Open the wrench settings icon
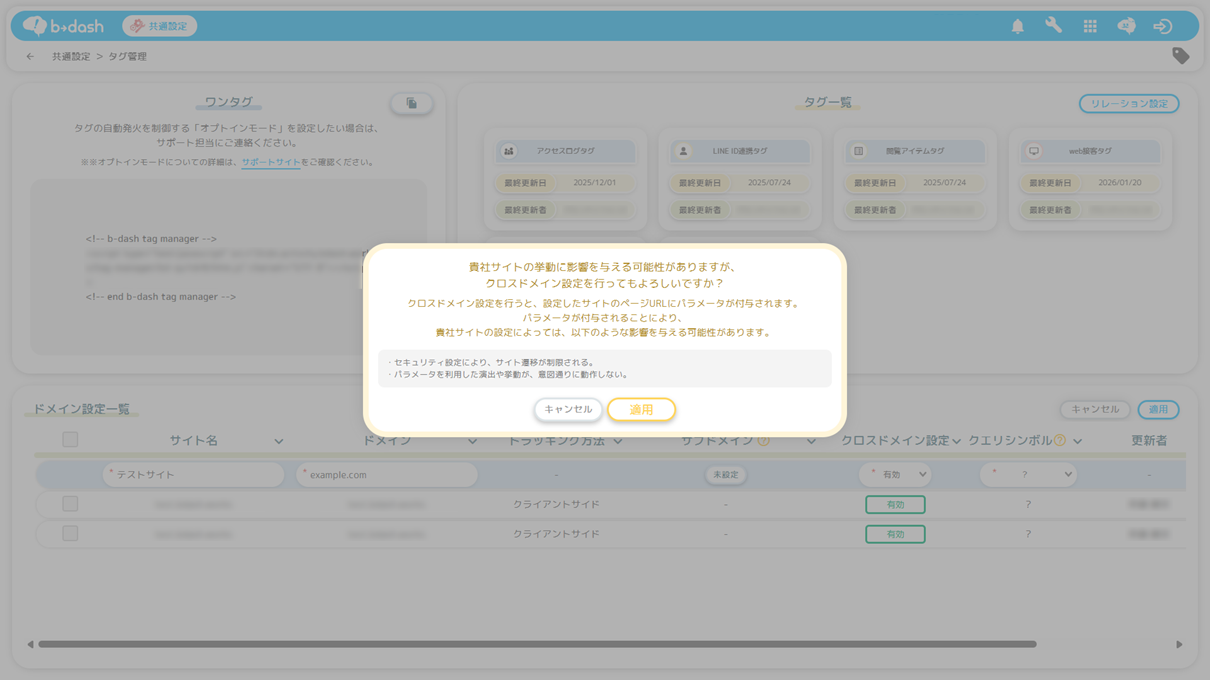 coord(1053,26)
